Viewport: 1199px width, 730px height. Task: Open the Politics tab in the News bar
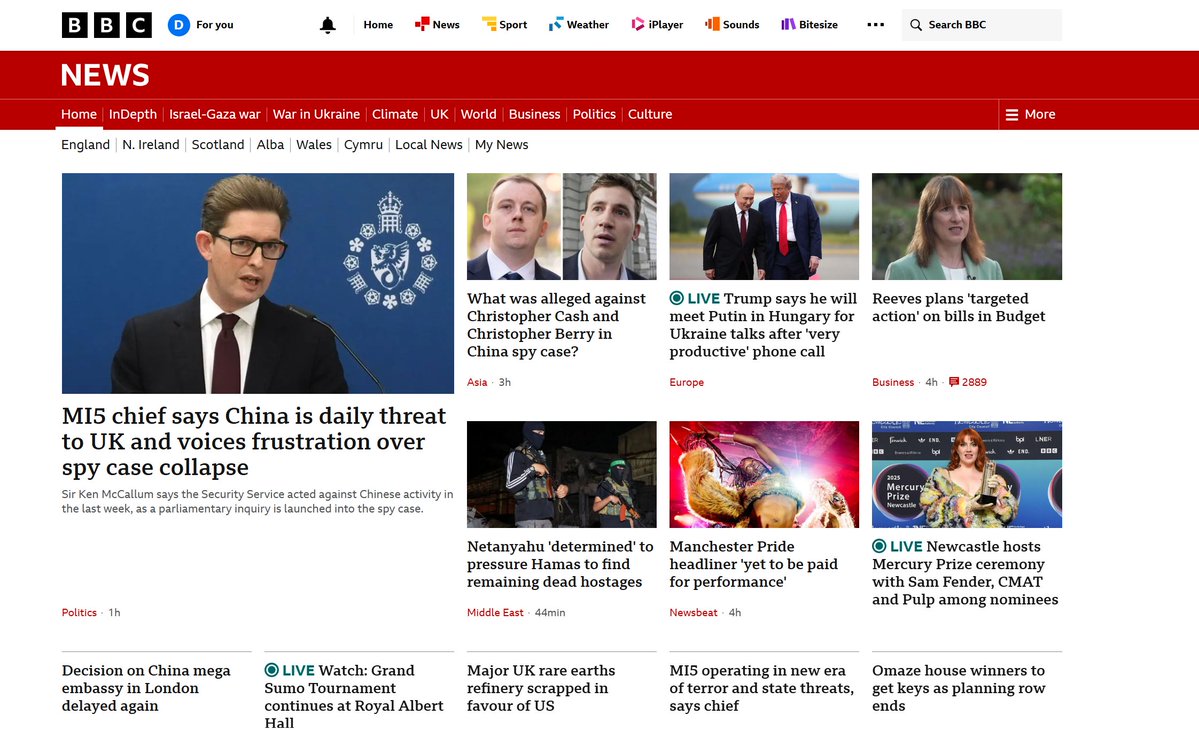tap(594, 115)
